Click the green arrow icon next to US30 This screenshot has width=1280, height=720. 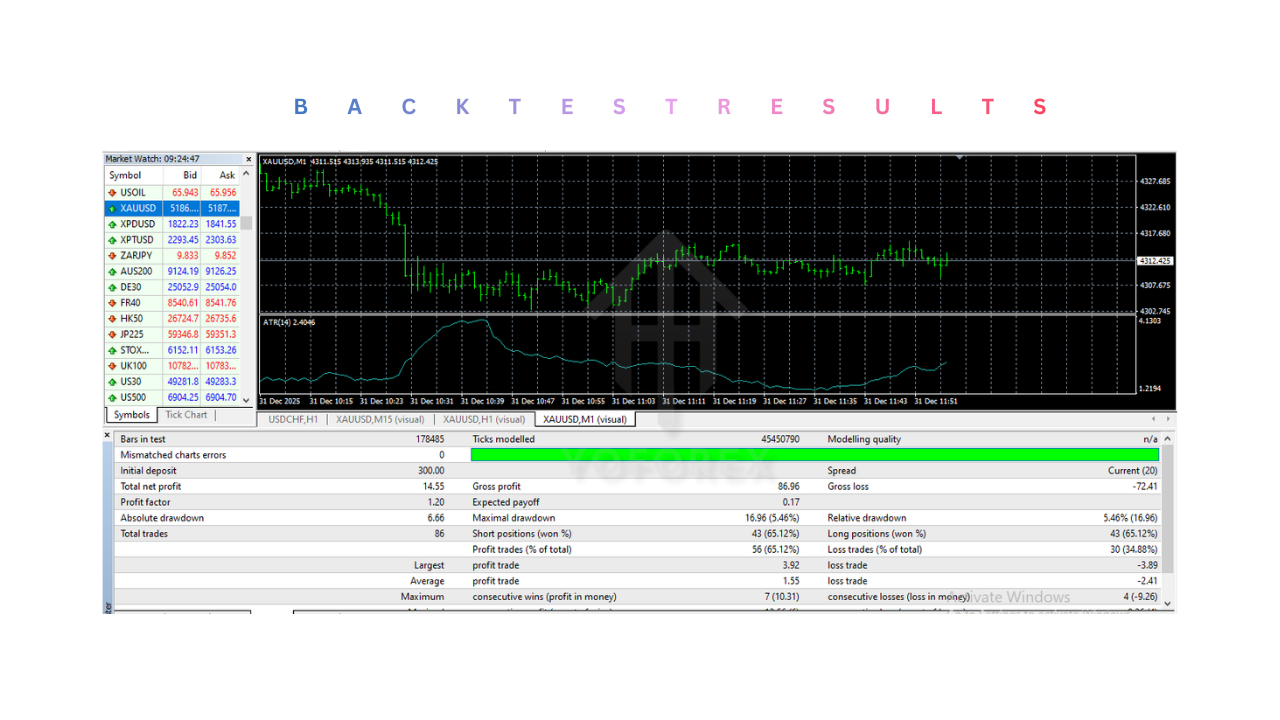pyautogui.click(x=111, y=381)
